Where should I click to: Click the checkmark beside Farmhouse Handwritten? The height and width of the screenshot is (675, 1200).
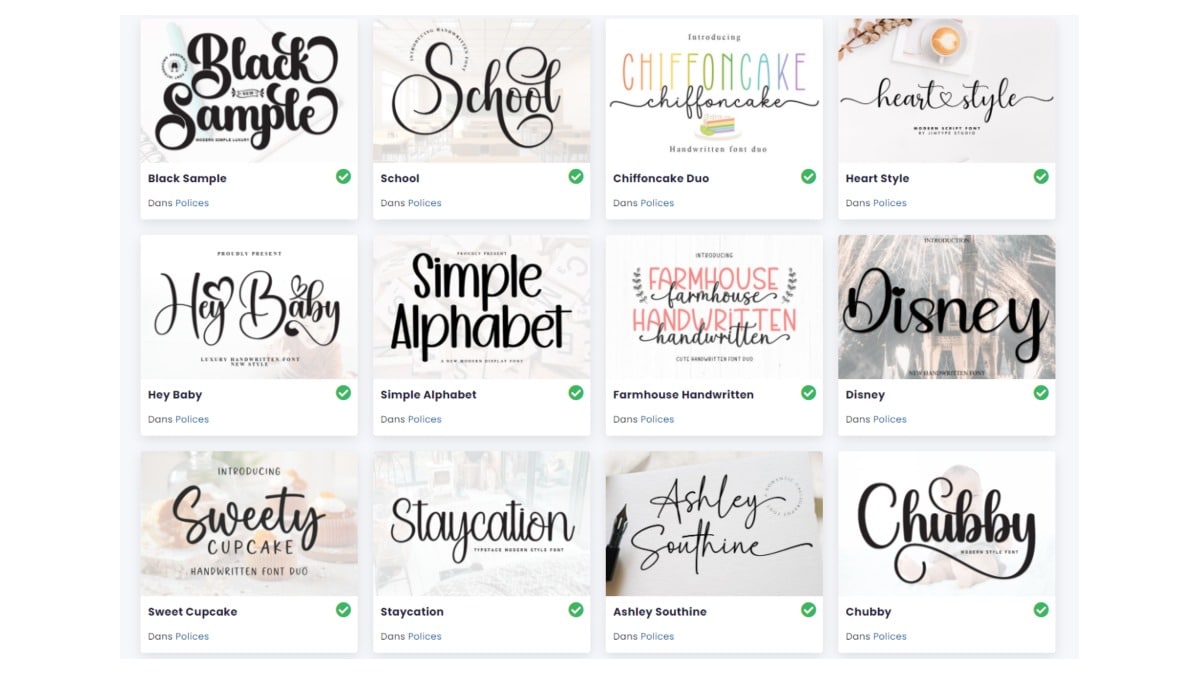[x=808, y=392]
